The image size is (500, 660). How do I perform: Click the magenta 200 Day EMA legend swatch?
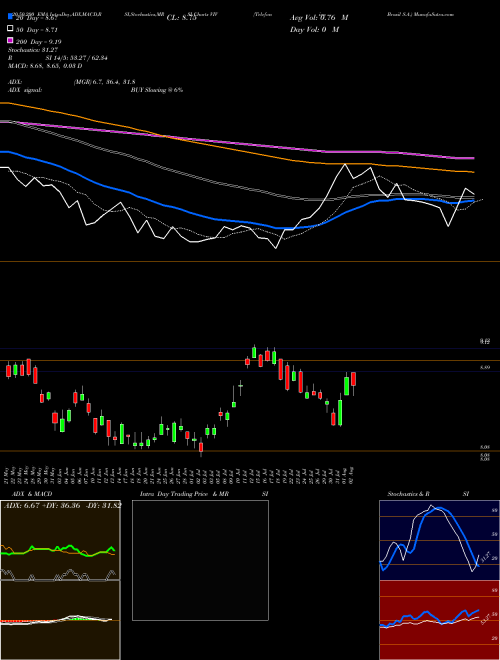(x=11, y=41)
